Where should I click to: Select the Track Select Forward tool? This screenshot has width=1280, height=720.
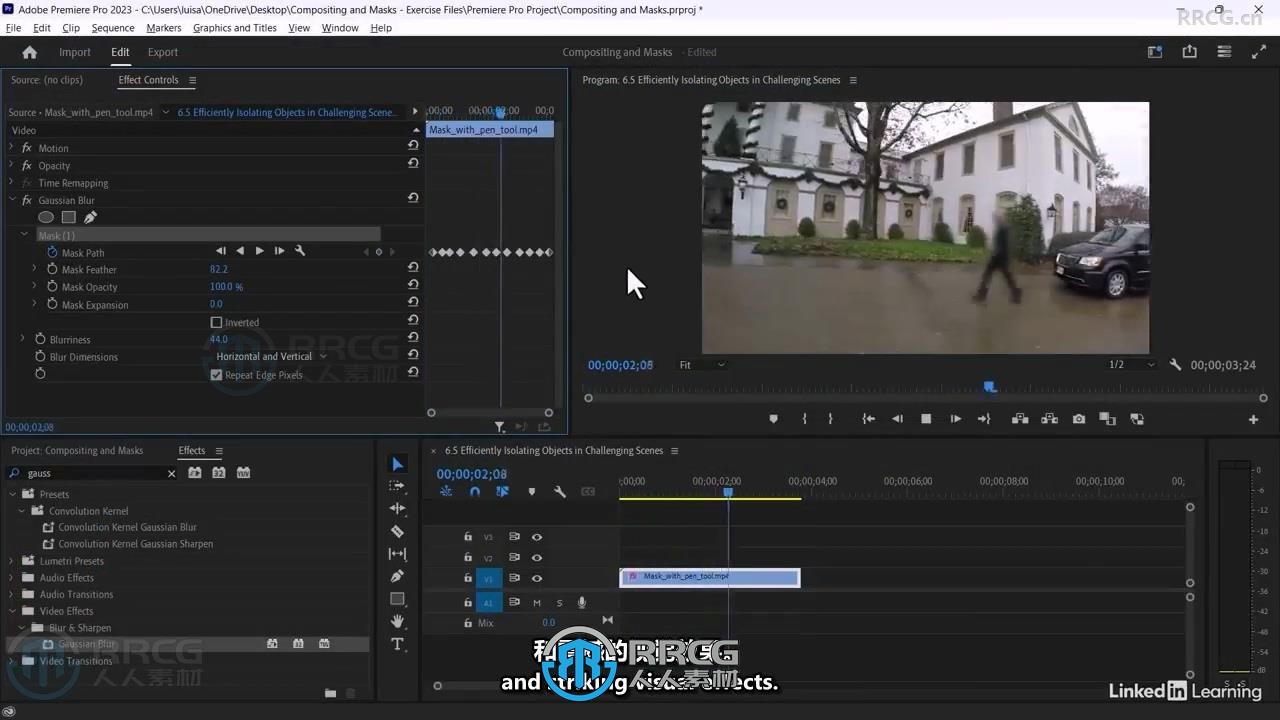click(x=397, y=486)
